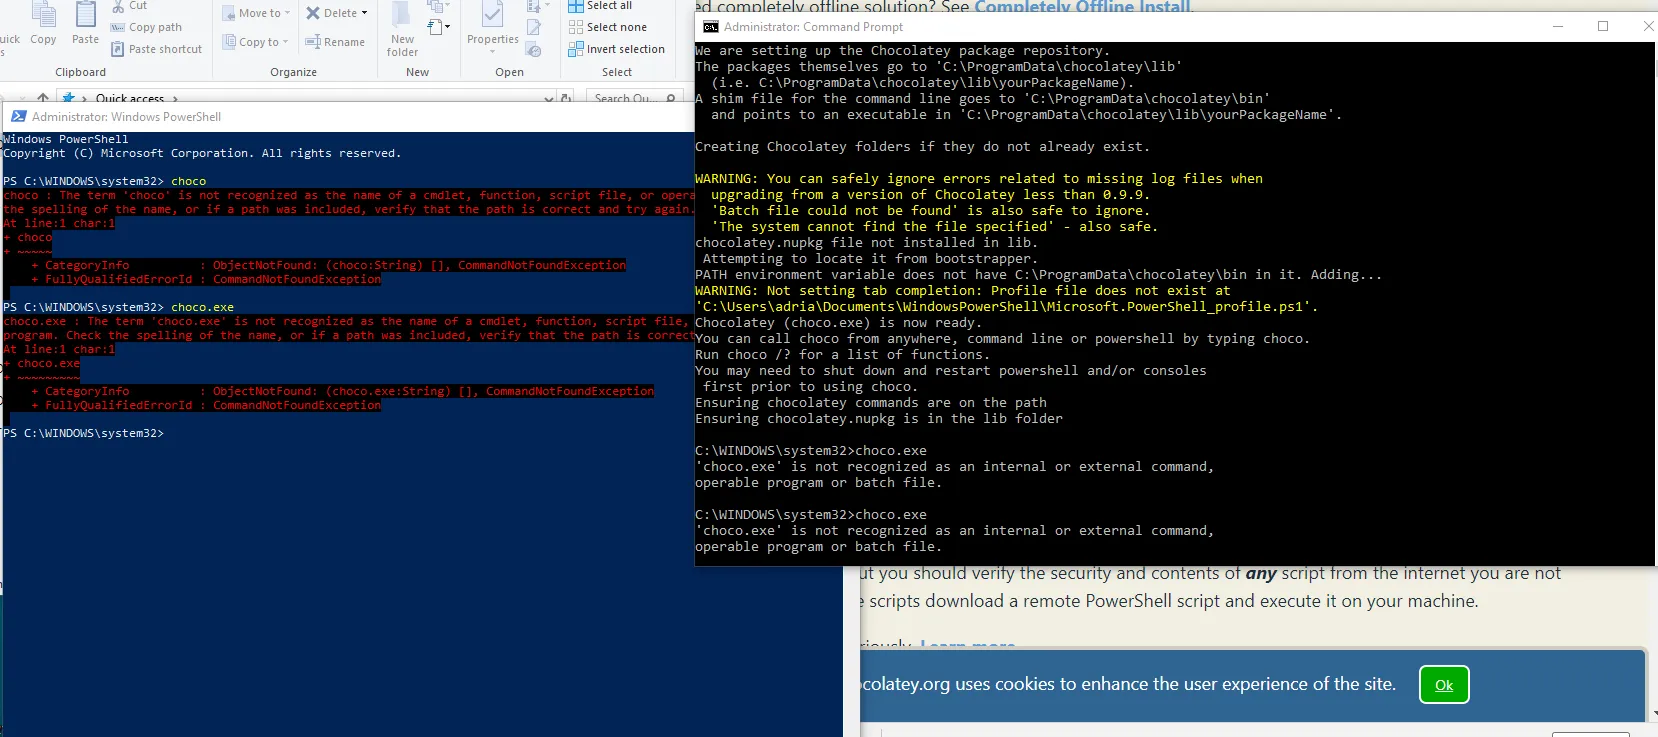Image resolution: width=1658 pixels, height=737 pixels.
Task: Click the Cut scissors icon
Action: coord(118,6)
